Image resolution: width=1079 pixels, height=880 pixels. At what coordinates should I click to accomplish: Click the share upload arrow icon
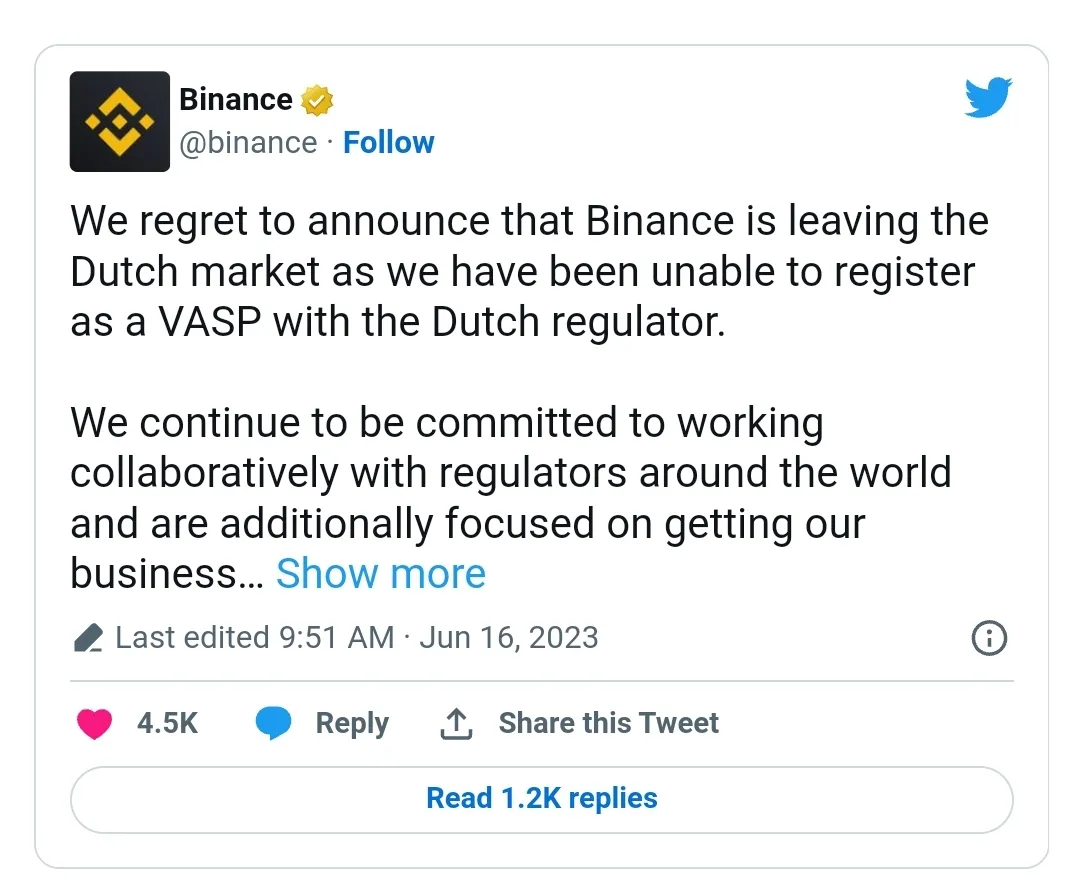point(456,723)
